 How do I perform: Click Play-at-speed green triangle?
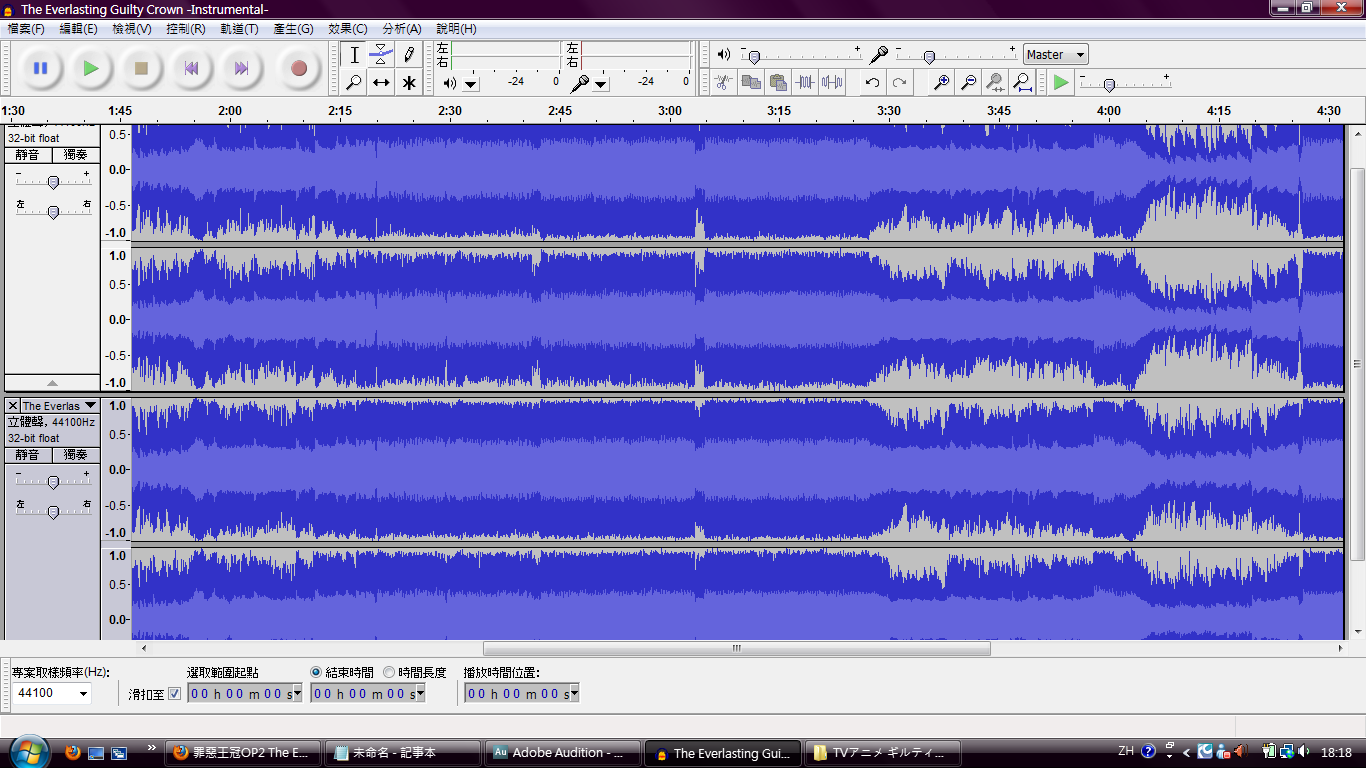pyautogui.click(x=1061, y=82)
